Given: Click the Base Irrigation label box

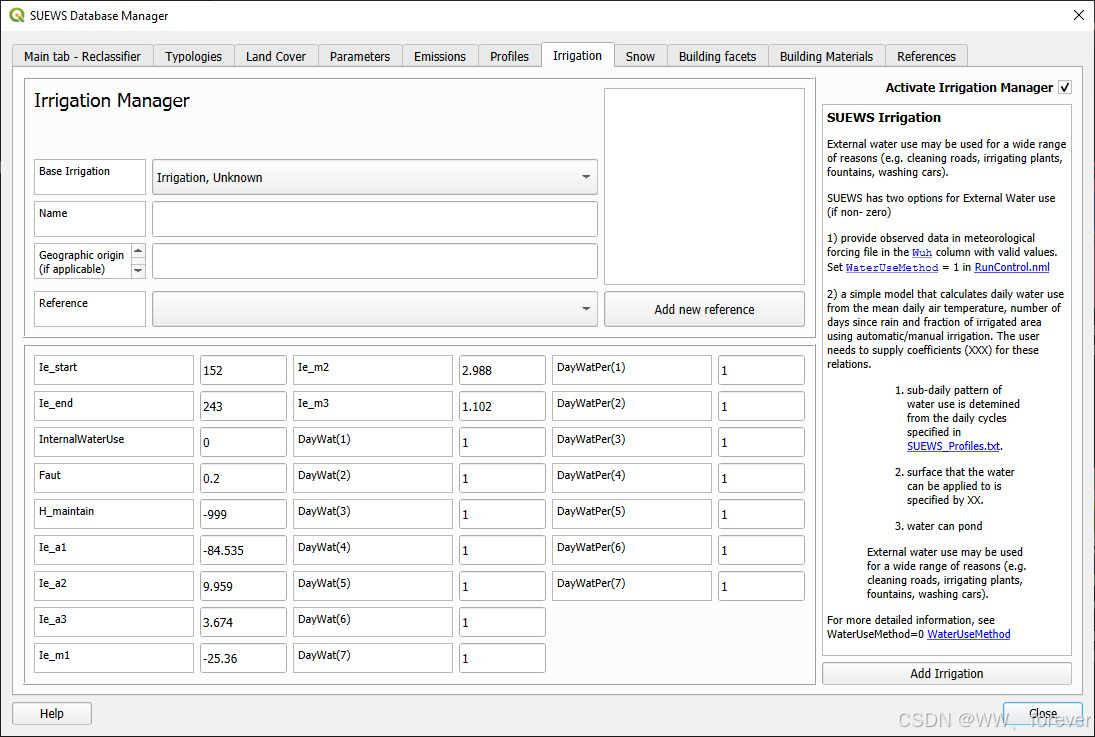Looking at the screenshot, I should (90, 177).
